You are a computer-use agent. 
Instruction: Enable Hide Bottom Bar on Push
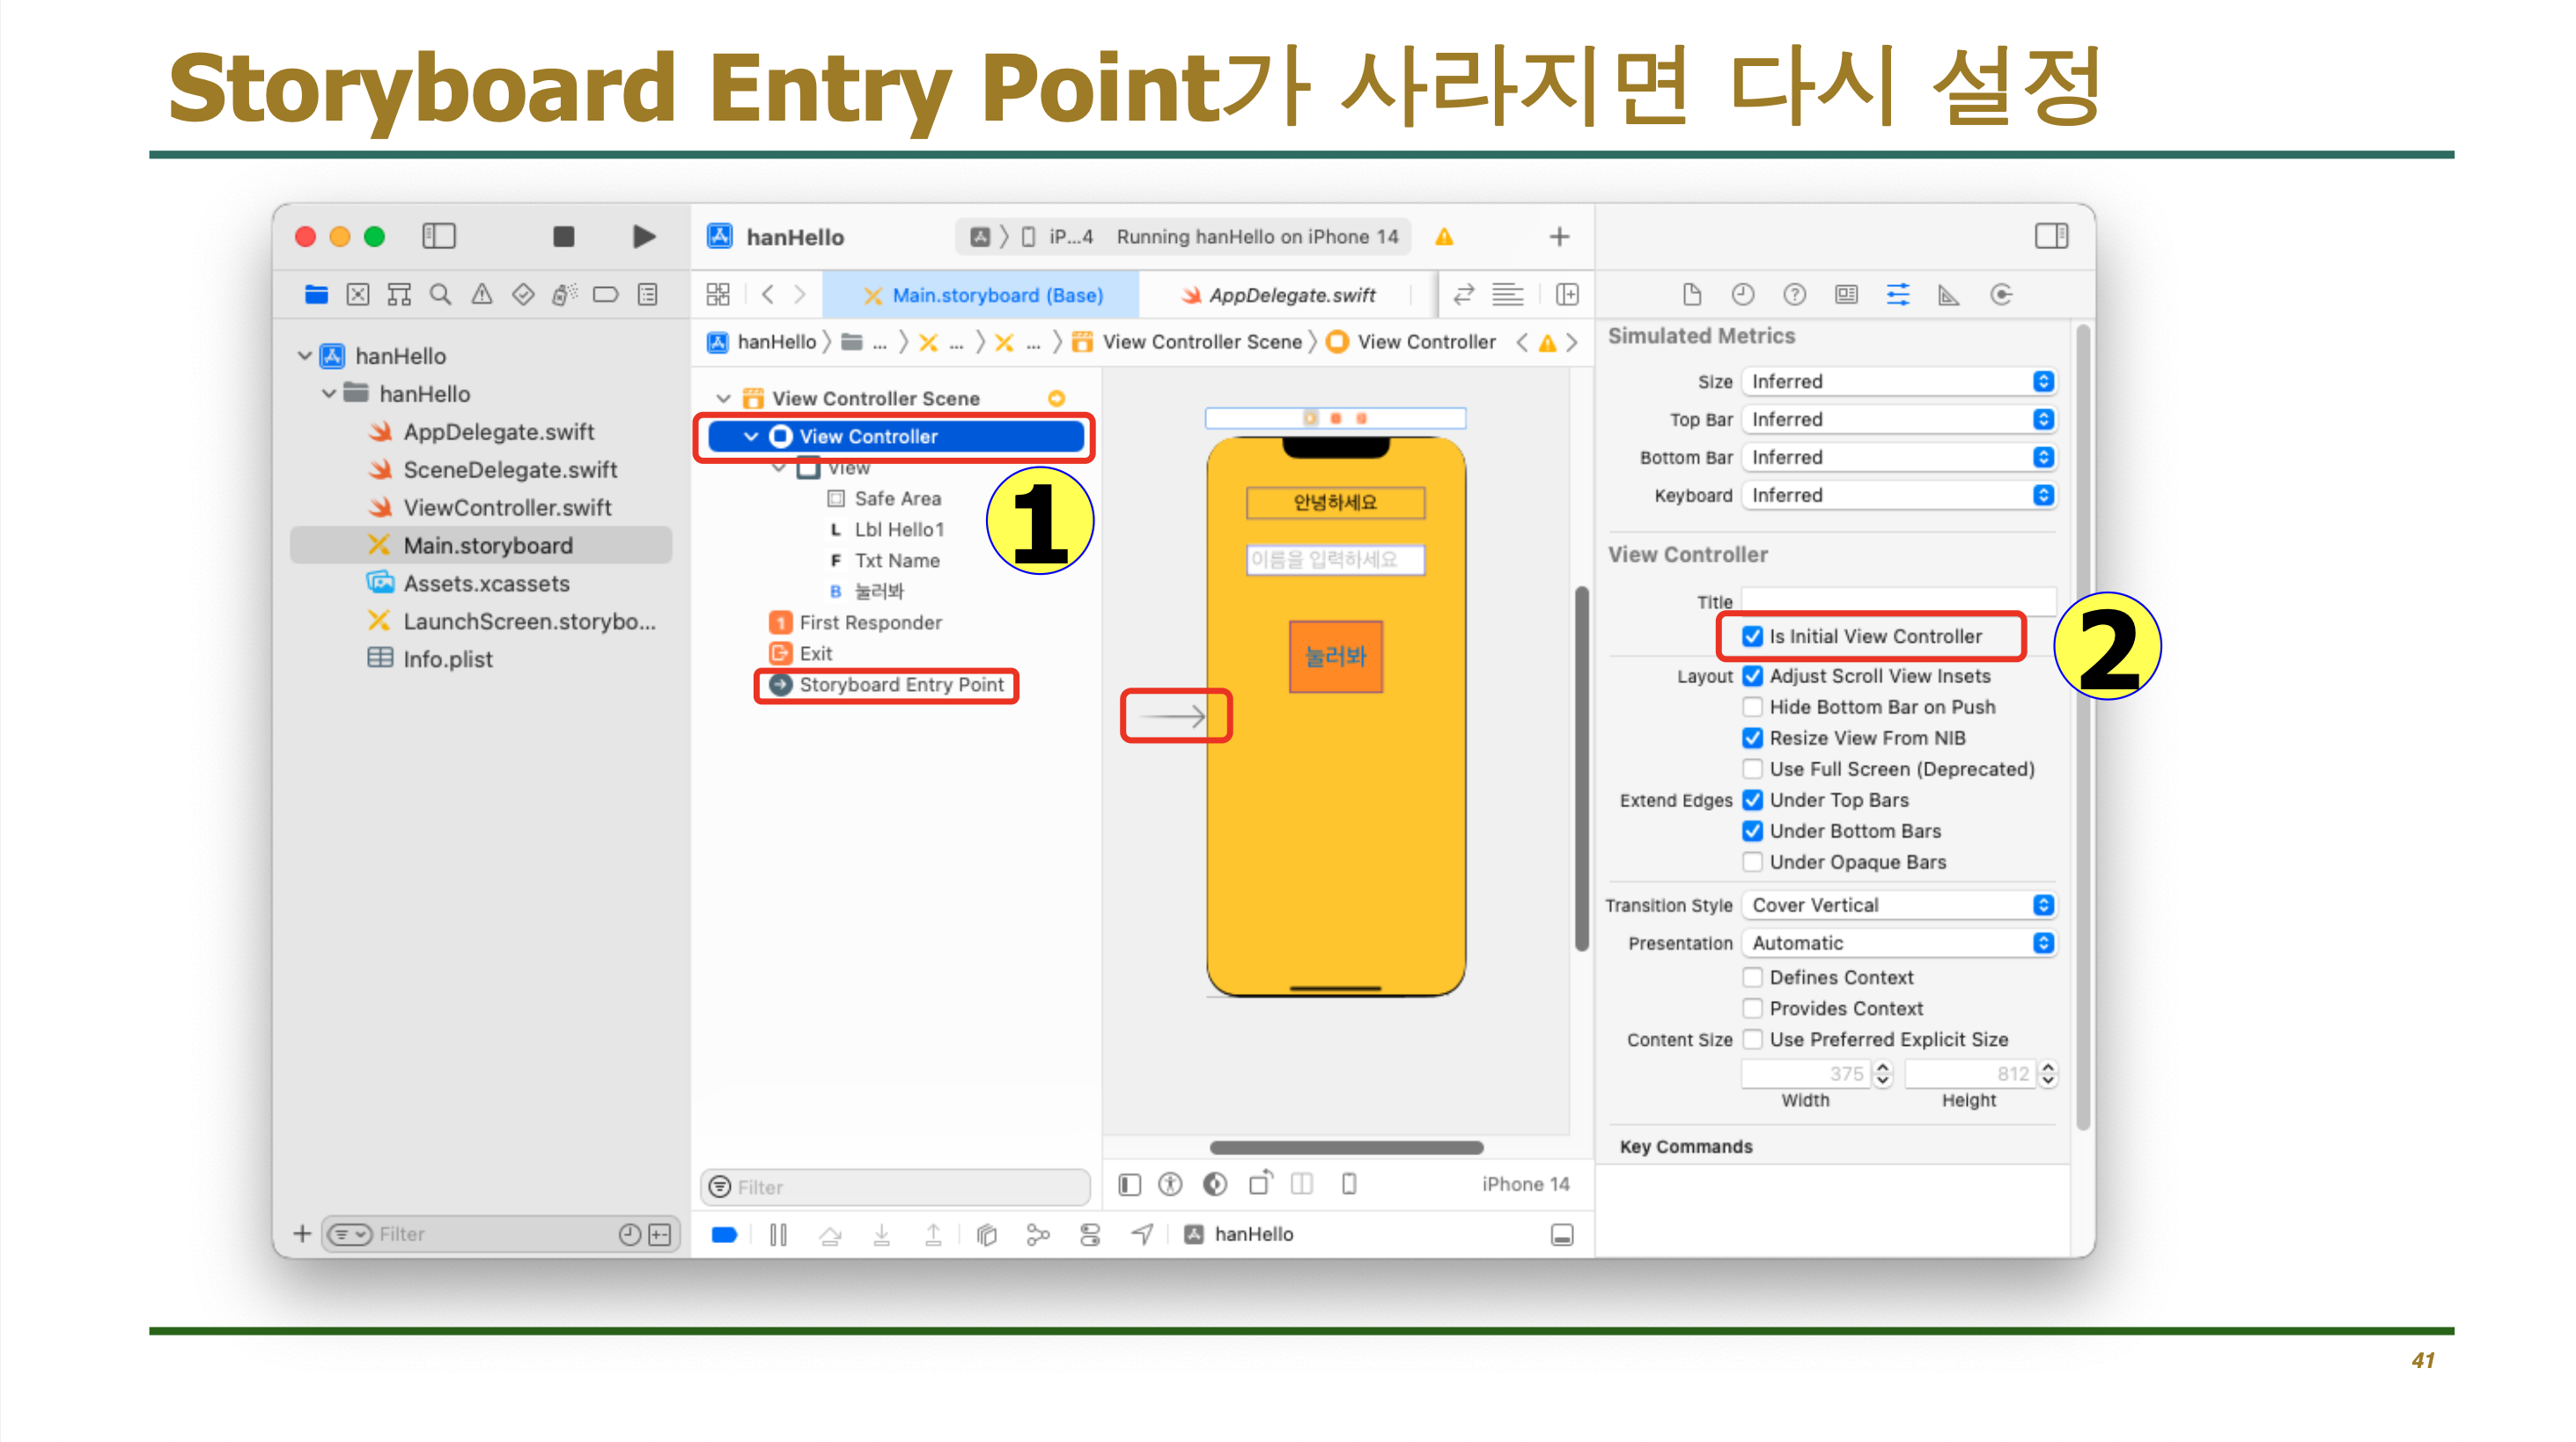[x=1752, y=707]
